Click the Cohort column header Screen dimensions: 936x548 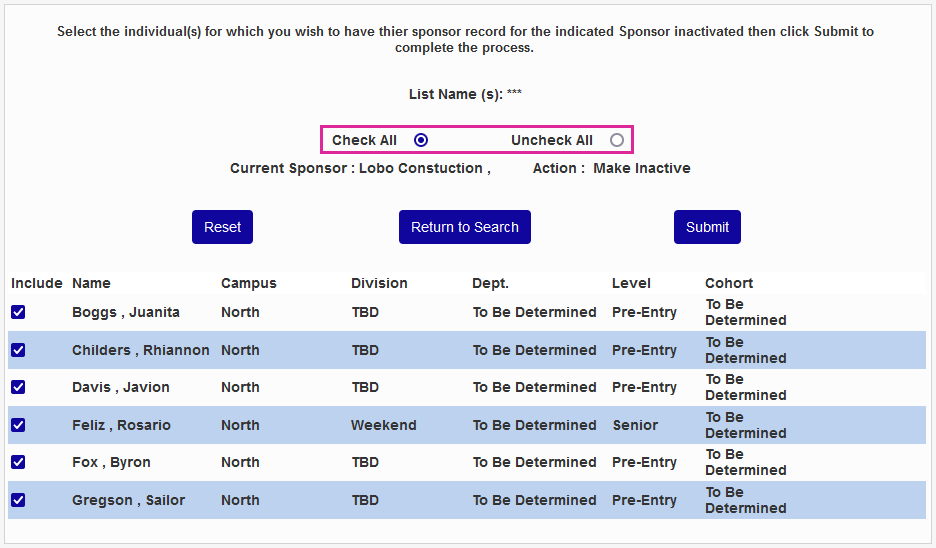click(729, 283)
